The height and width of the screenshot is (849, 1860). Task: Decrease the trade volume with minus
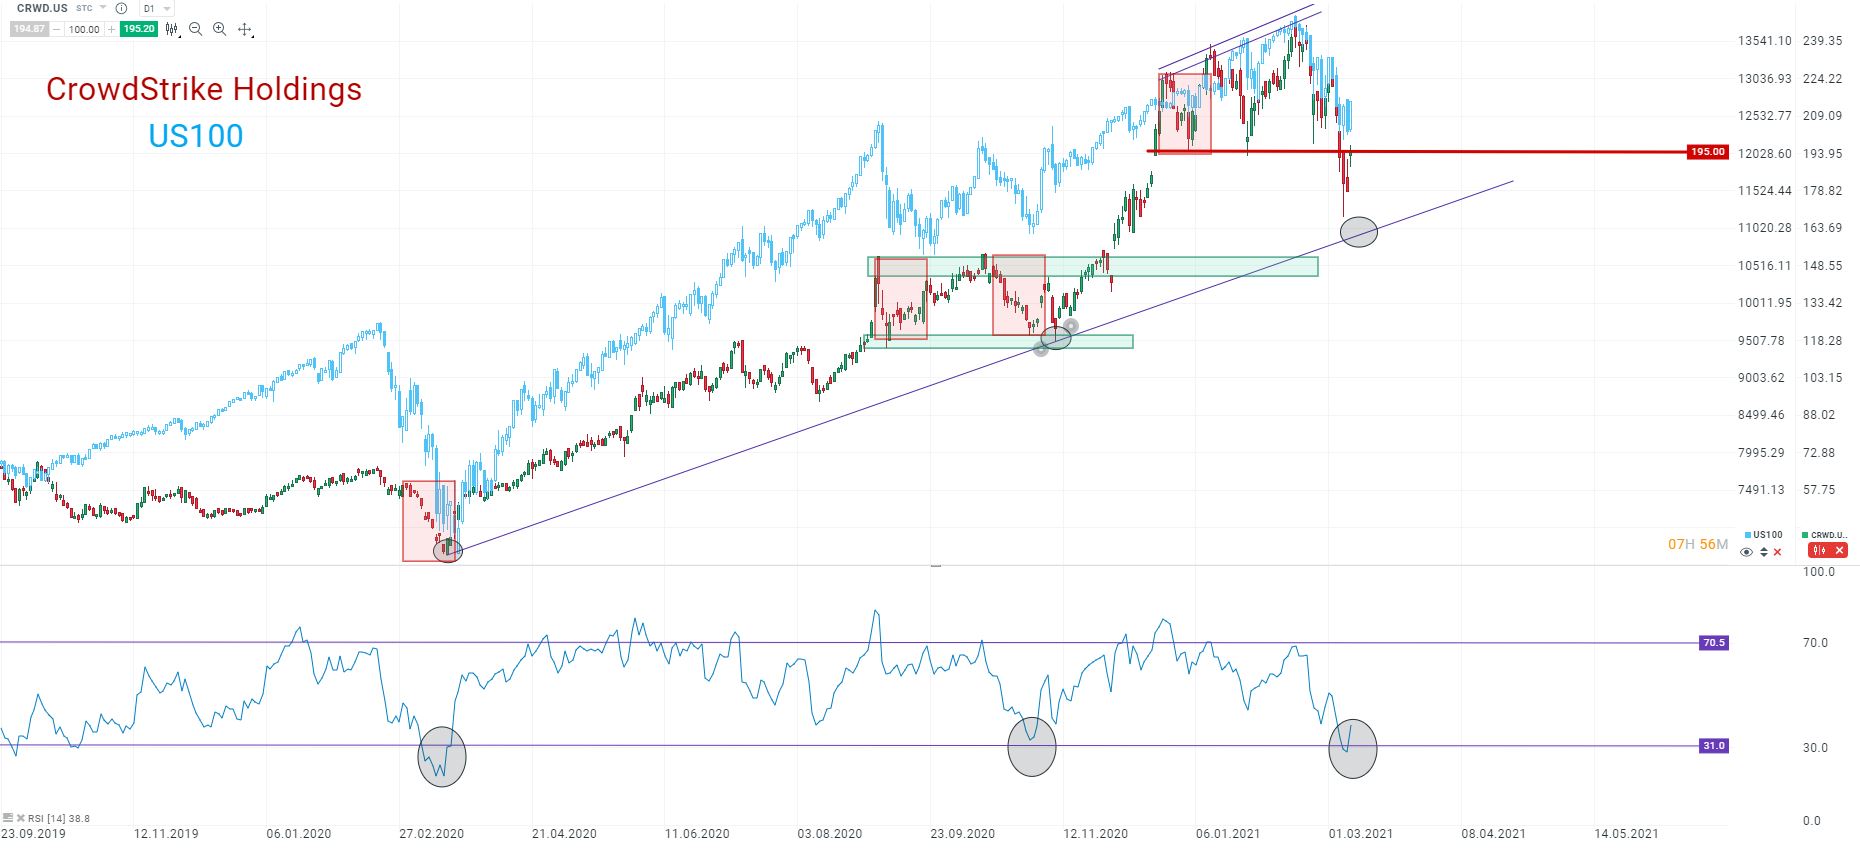(58, 30)
